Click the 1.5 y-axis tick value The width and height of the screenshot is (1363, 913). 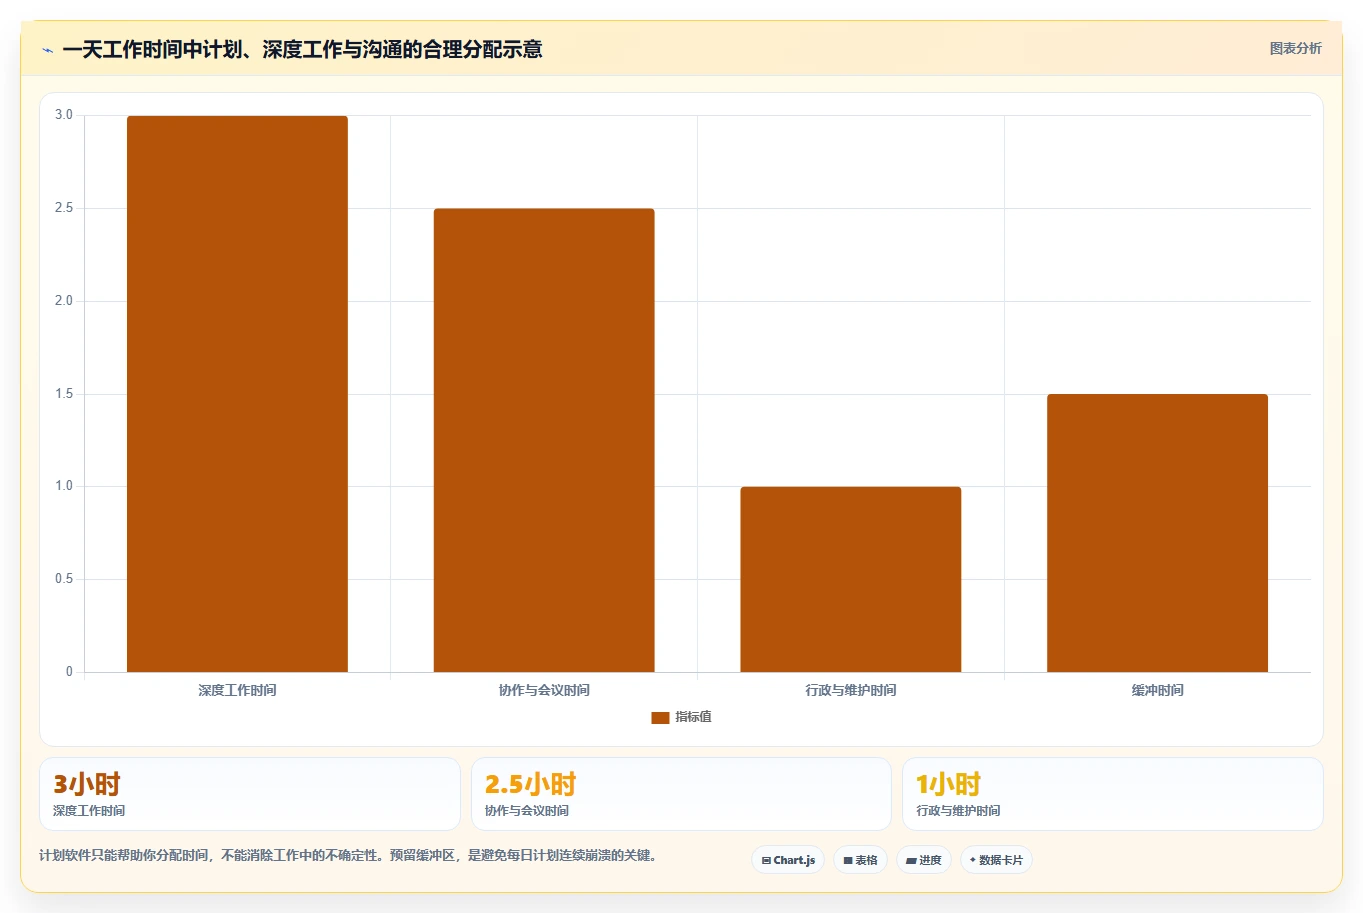tap(64, 394)
